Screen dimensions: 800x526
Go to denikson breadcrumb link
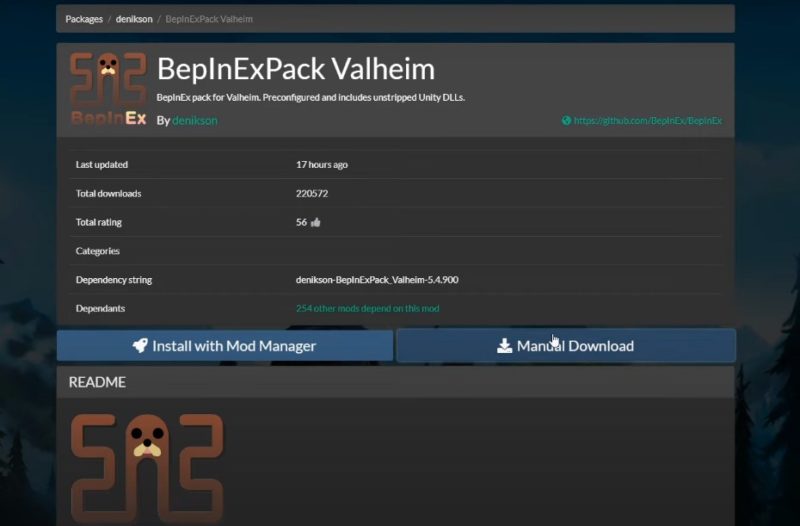tap(134, 19)
